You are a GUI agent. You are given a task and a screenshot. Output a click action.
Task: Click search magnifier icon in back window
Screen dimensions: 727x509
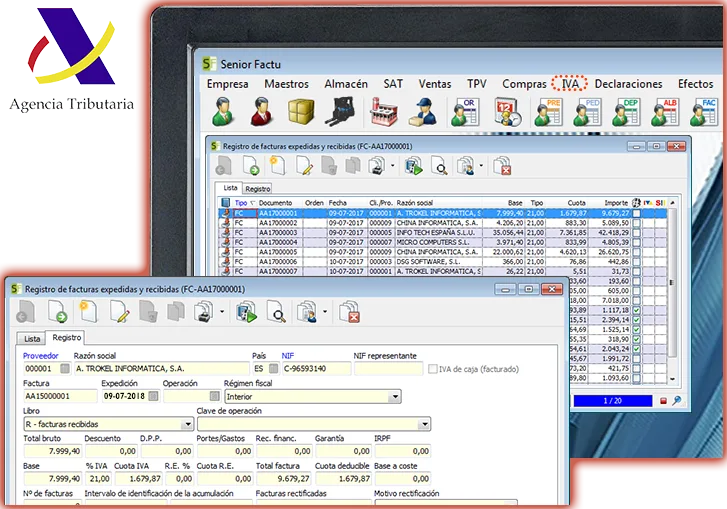pos(439,165)
